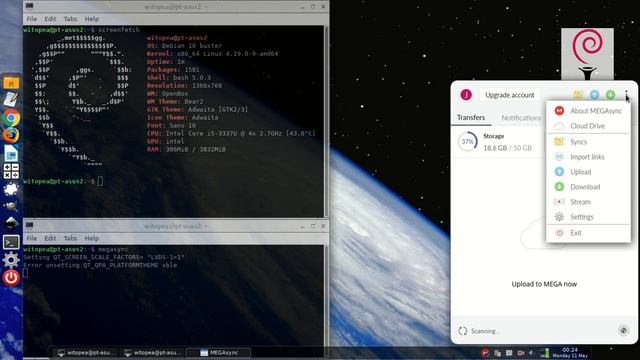Open Tabs menu in screenfetch terminal
Viewport: 640px width, 360px height.
tap(70, 19)
